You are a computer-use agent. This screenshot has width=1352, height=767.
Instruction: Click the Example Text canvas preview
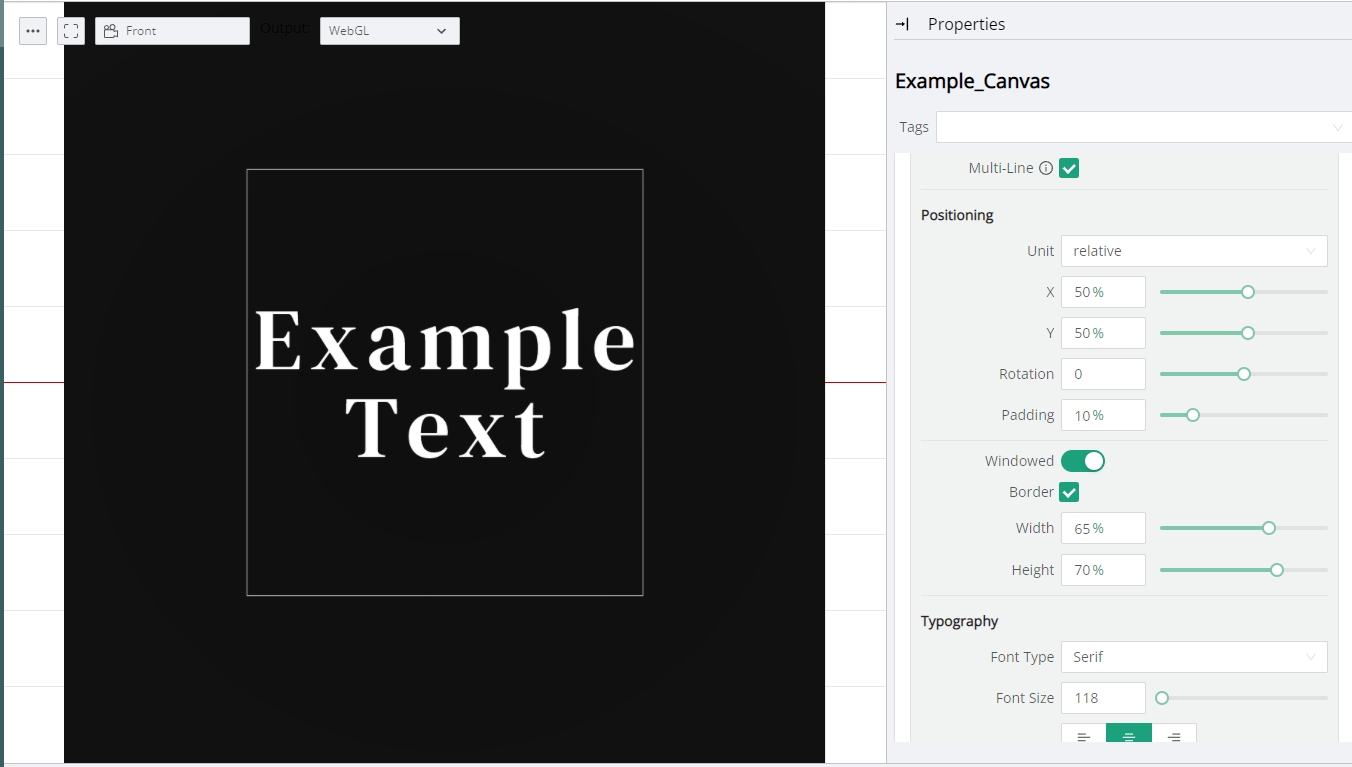pos(445,383)
